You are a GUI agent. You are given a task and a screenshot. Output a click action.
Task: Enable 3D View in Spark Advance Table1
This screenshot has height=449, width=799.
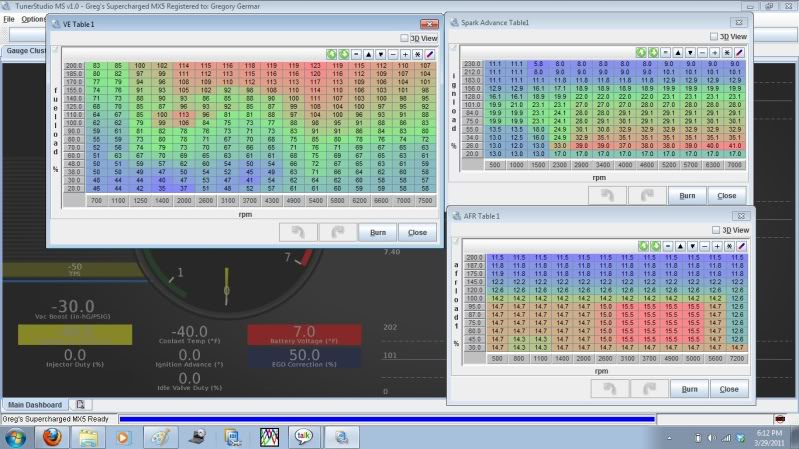[x=729, y=37]
